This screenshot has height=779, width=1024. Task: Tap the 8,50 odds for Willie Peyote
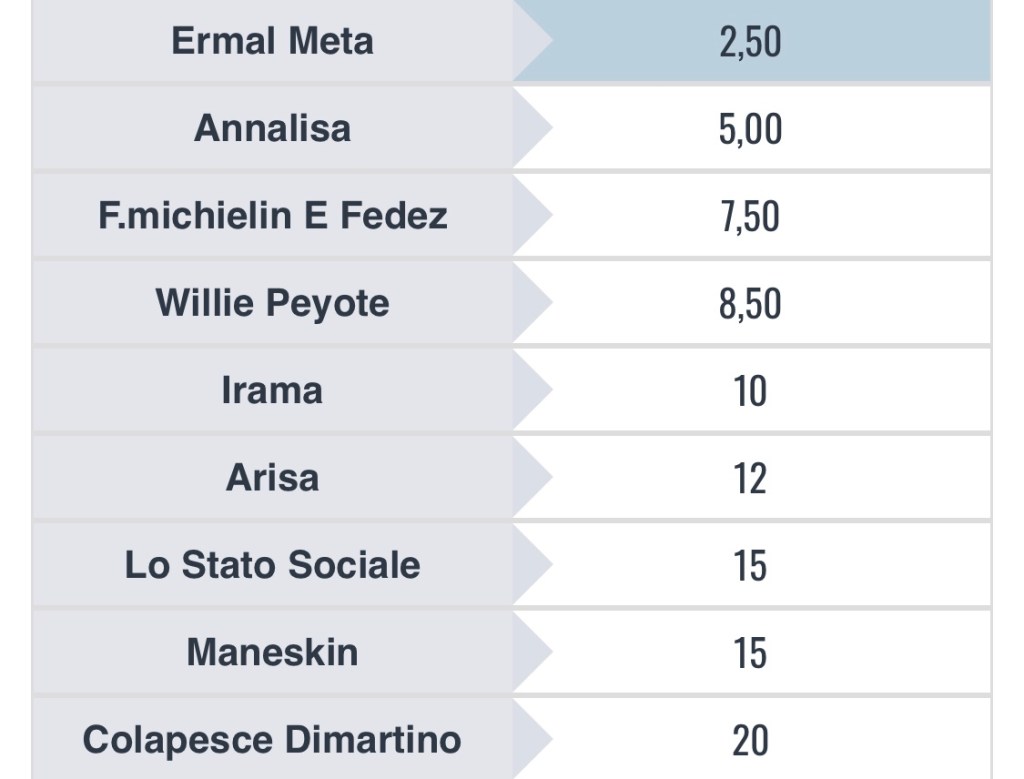pyautogui.click(x=750, y=303)
